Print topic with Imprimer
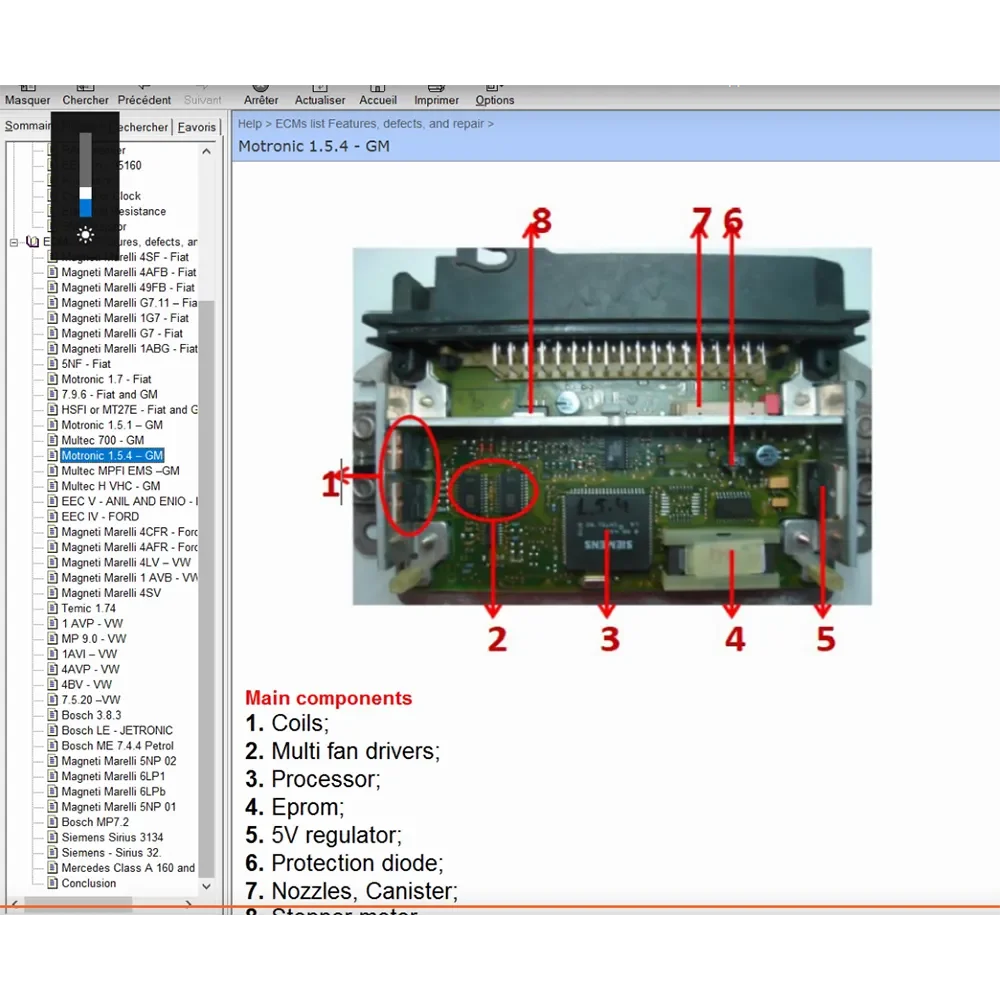 click(x=436, y=96)
